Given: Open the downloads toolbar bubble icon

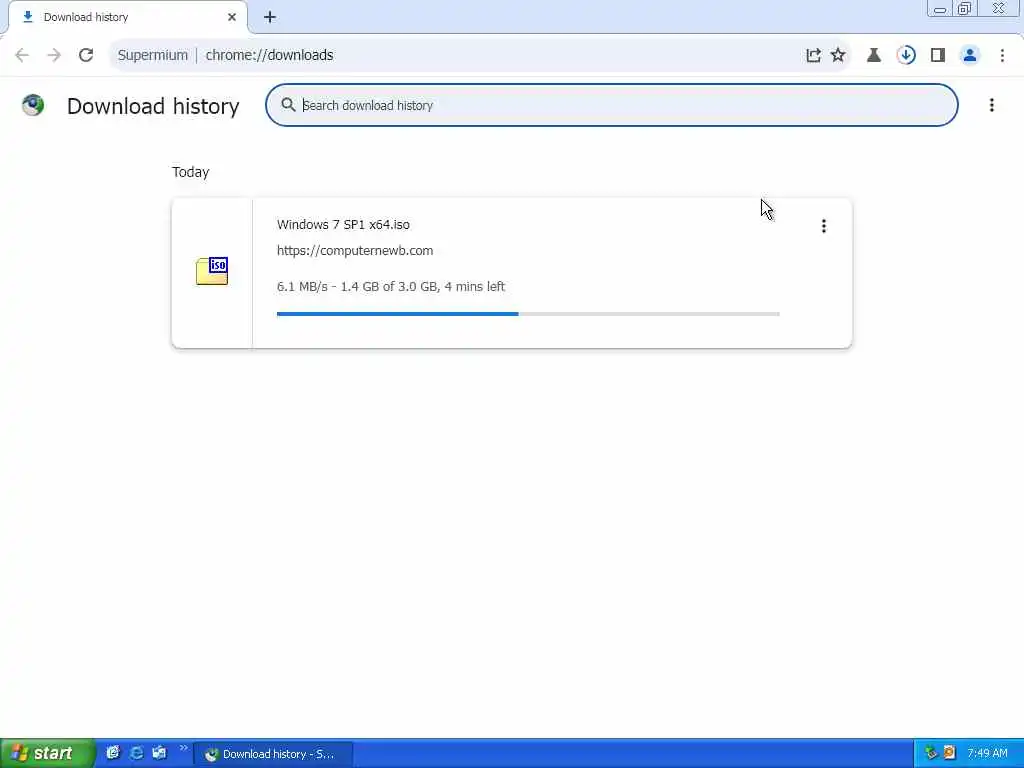Looking at the screenshot, I should (906, 55).
